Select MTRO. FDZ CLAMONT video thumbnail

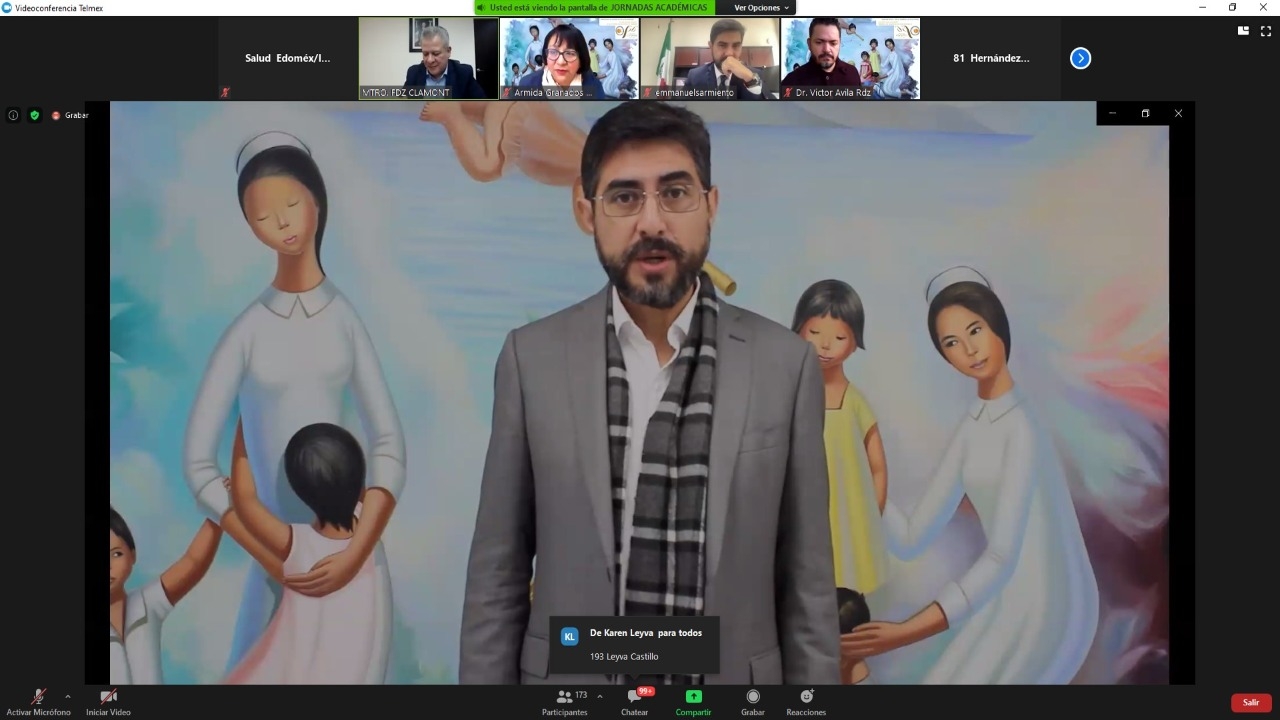429,58
